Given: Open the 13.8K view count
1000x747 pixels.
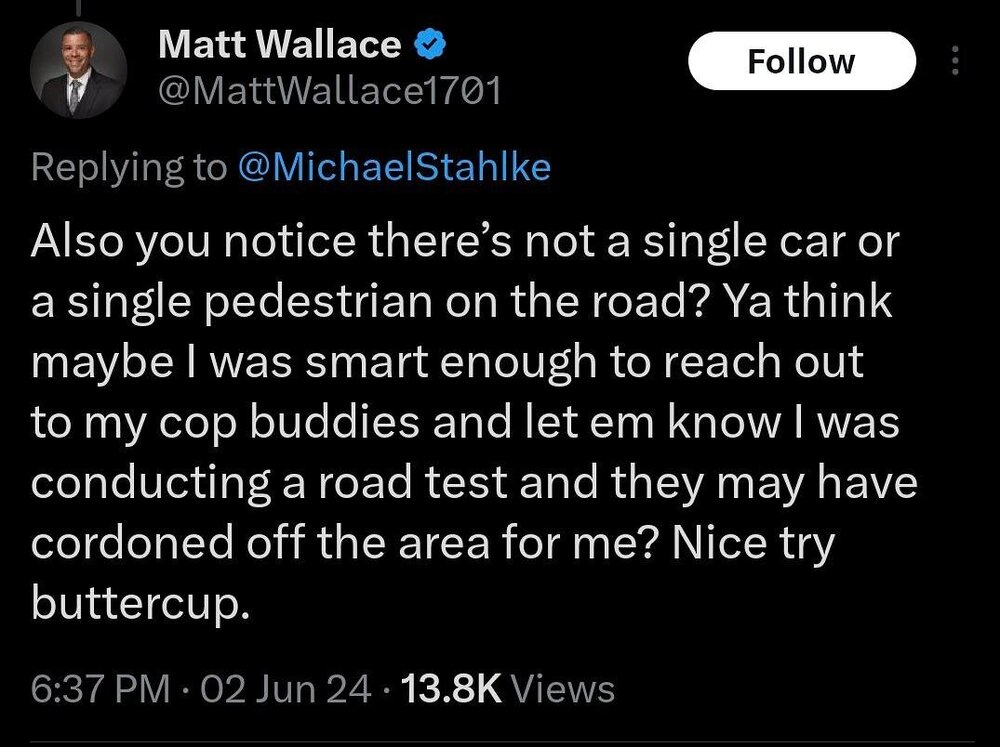Looking at the screenshot, I should coord(449,688).
